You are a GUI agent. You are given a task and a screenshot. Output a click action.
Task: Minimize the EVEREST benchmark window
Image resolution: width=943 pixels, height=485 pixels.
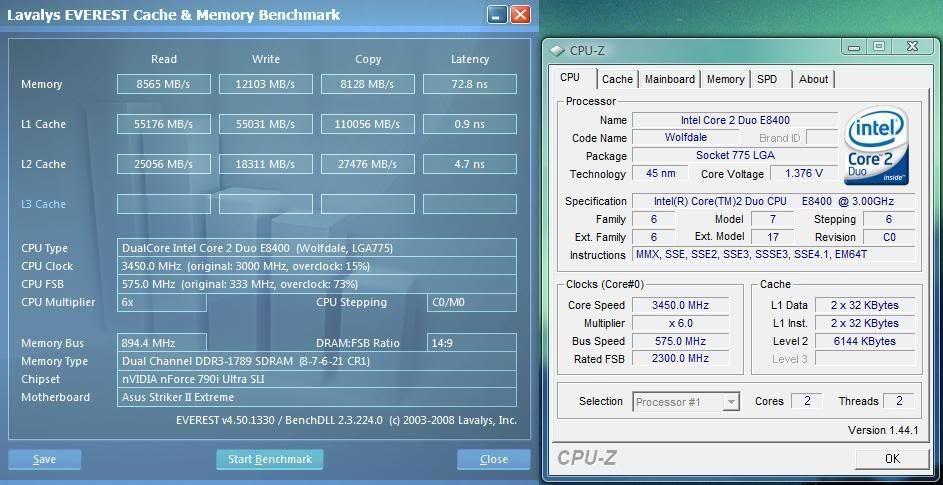[498, 15]
